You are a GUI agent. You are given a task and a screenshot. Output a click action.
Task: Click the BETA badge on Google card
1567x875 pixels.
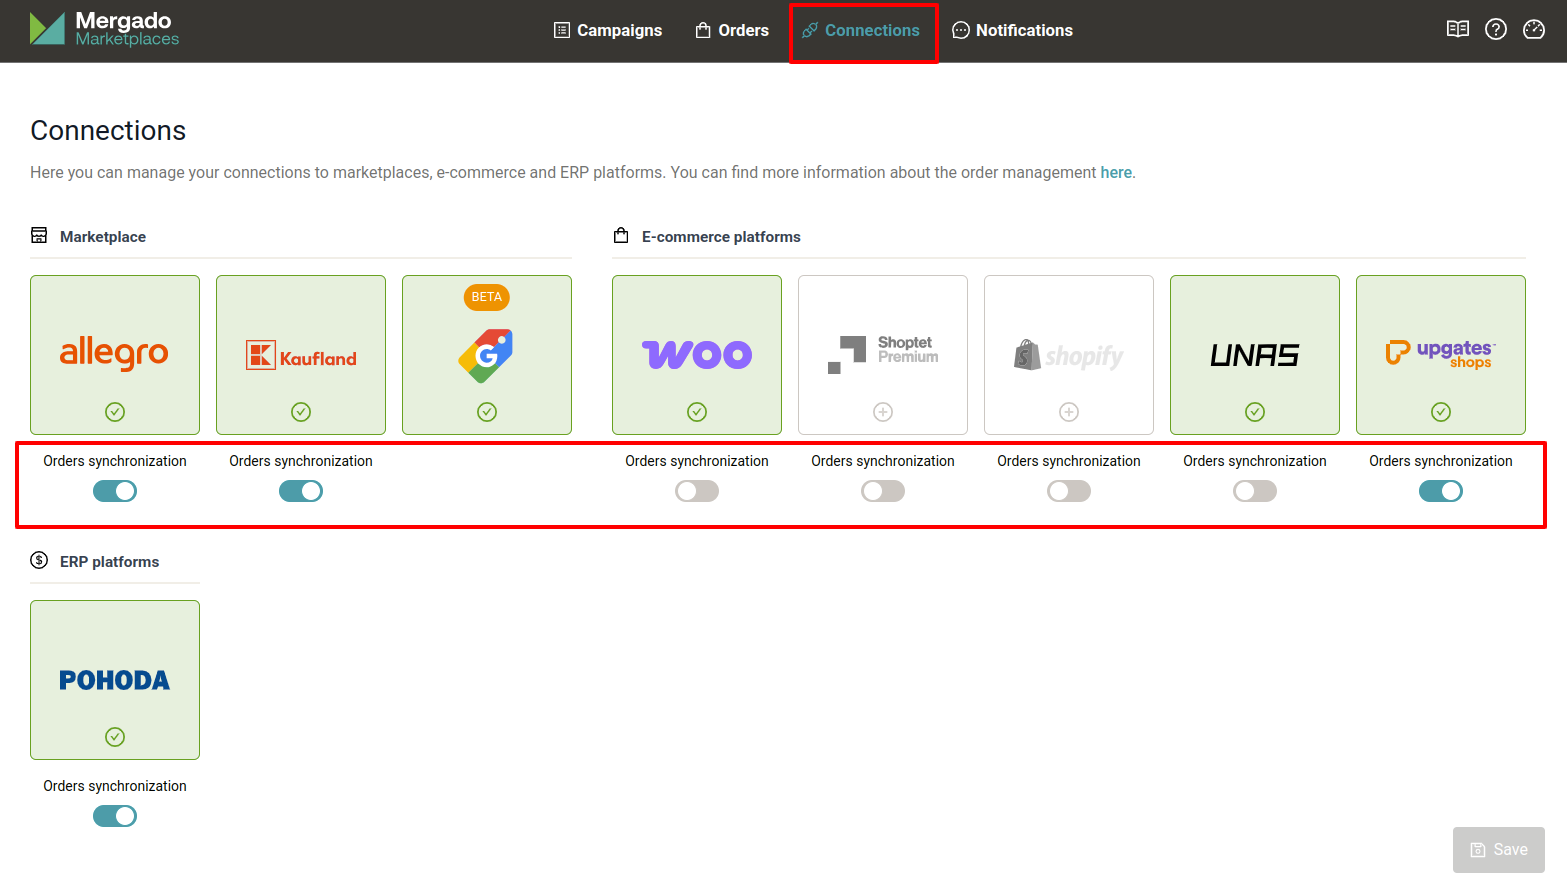[x=487, y=297]
